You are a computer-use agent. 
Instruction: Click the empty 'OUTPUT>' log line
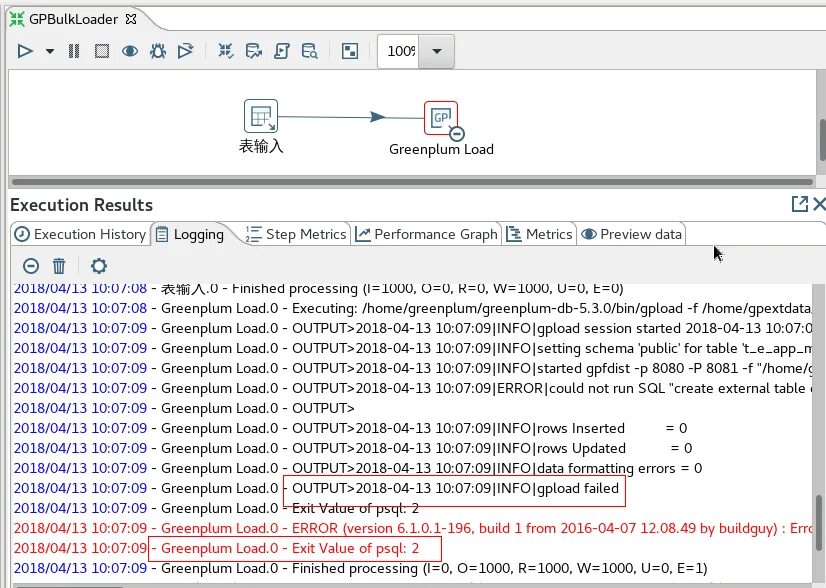click(184, 408)
